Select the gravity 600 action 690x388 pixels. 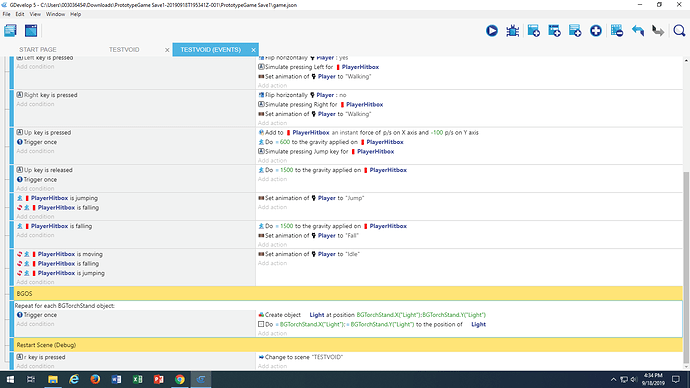pyautogui.click(x=331, y=142)
